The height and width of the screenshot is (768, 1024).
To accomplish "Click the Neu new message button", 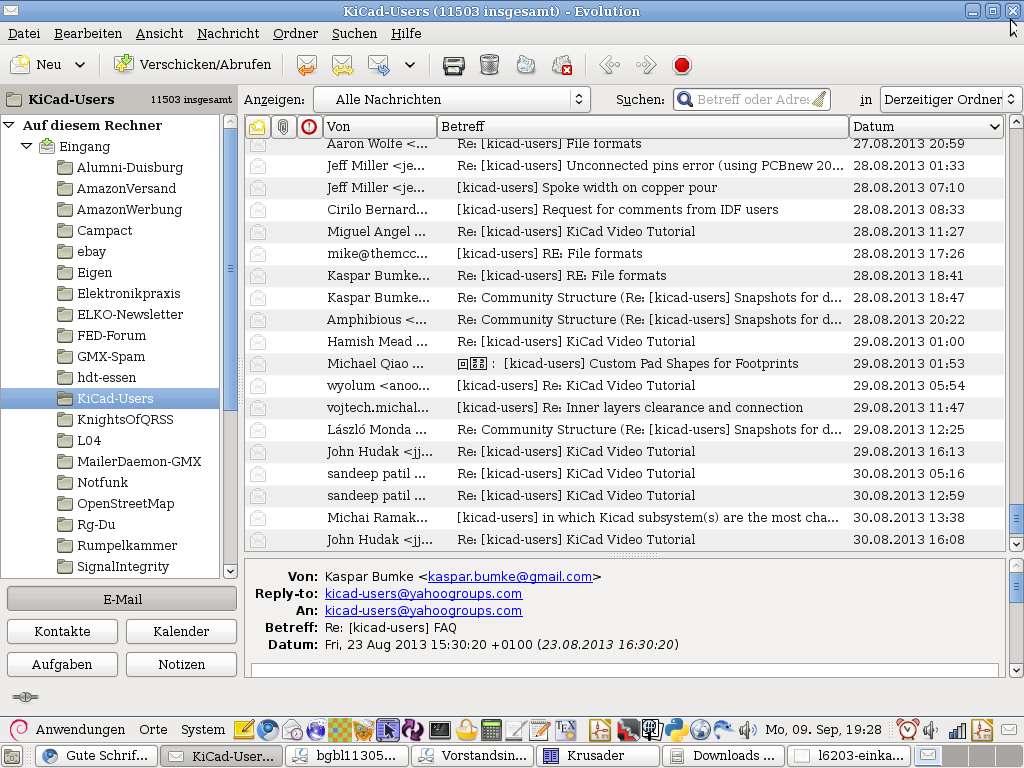I will 36,65.
